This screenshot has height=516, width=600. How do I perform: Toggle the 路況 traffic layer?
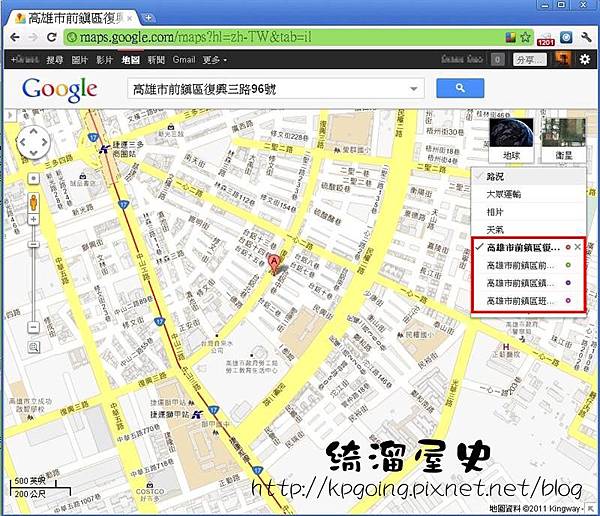[x=528, y=176]
